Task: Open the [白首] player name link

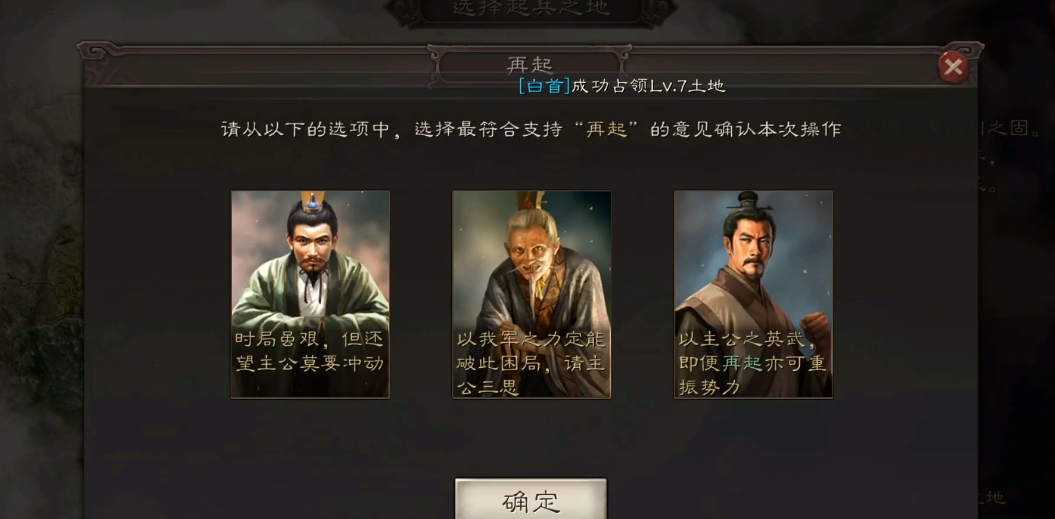Action: 544,85
